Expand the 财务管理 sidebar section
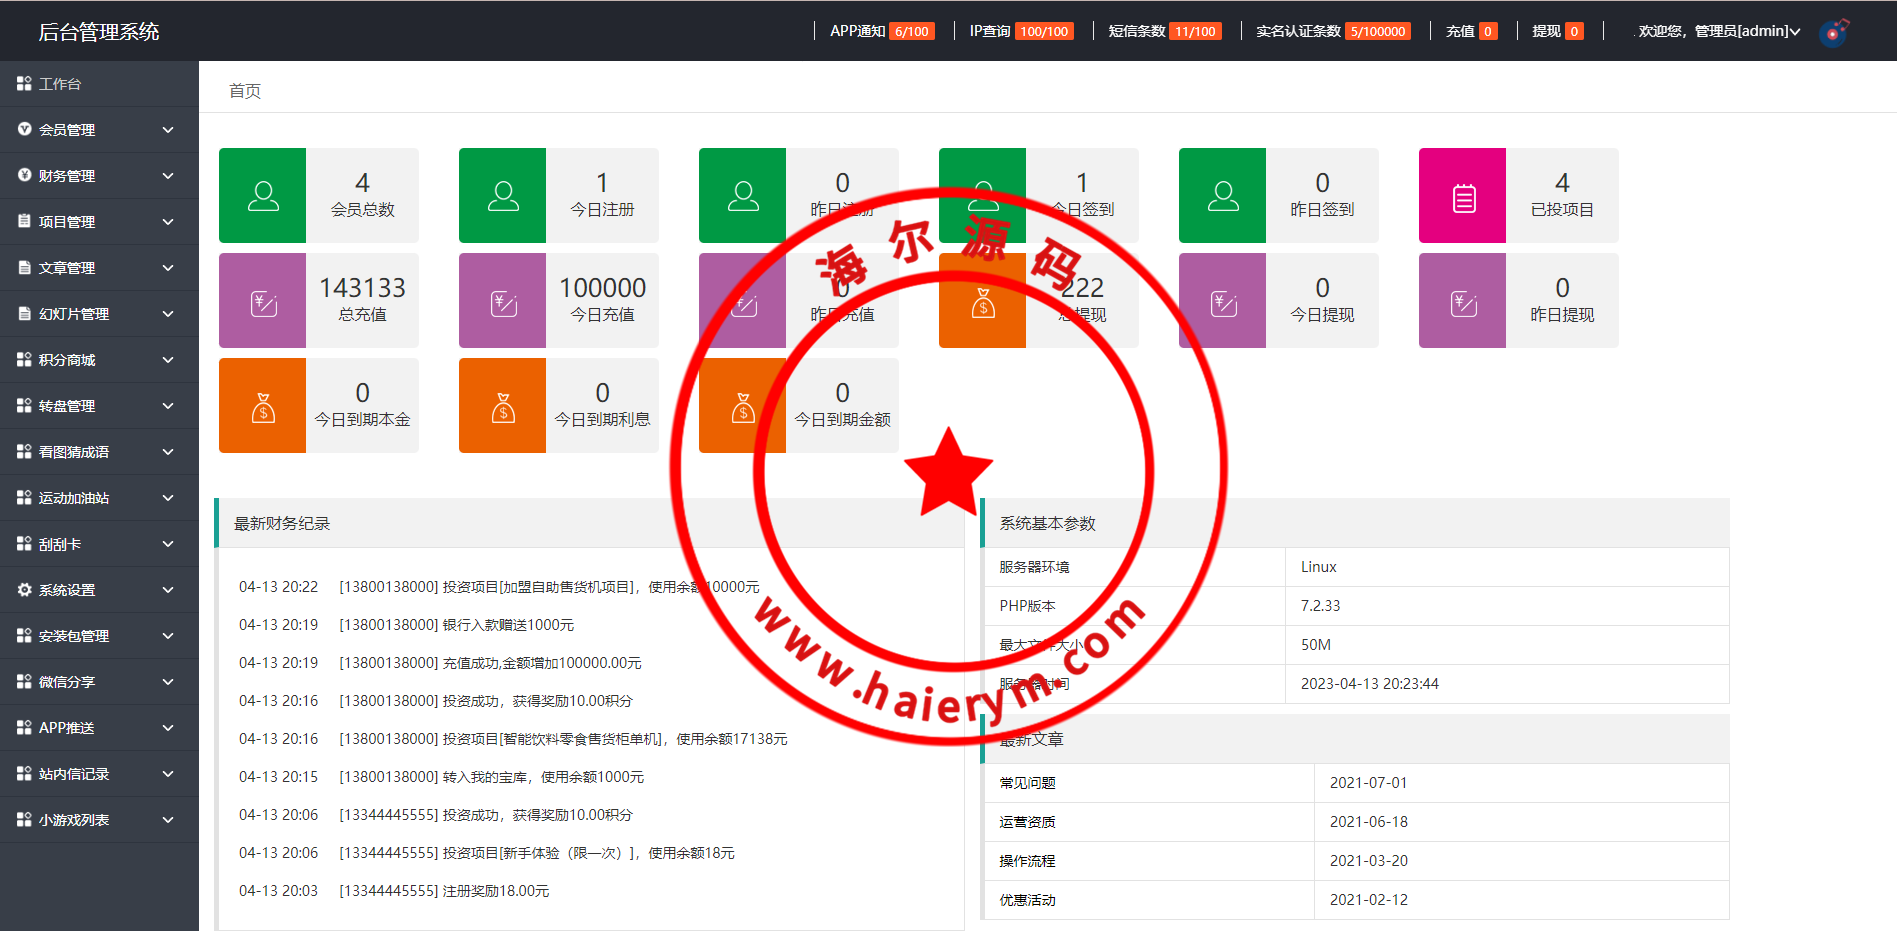 point(98,176)
